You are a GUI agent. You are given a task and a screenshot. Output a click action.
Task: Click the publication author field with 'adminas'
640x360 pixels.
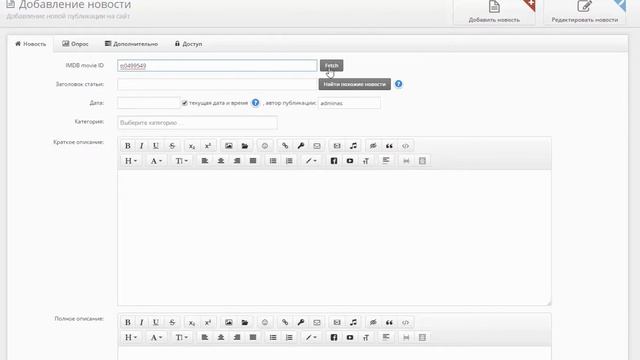[349, 103]
